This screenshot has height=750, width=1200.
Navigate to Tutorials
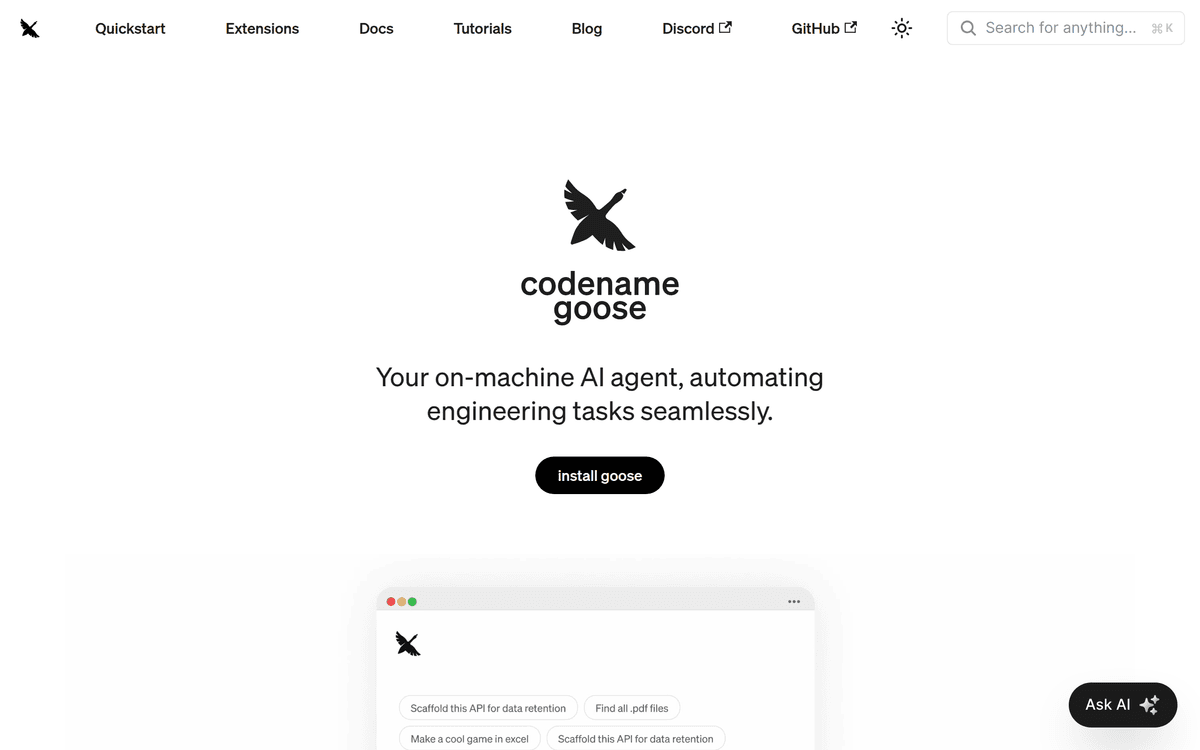click(x=482, y=29)
